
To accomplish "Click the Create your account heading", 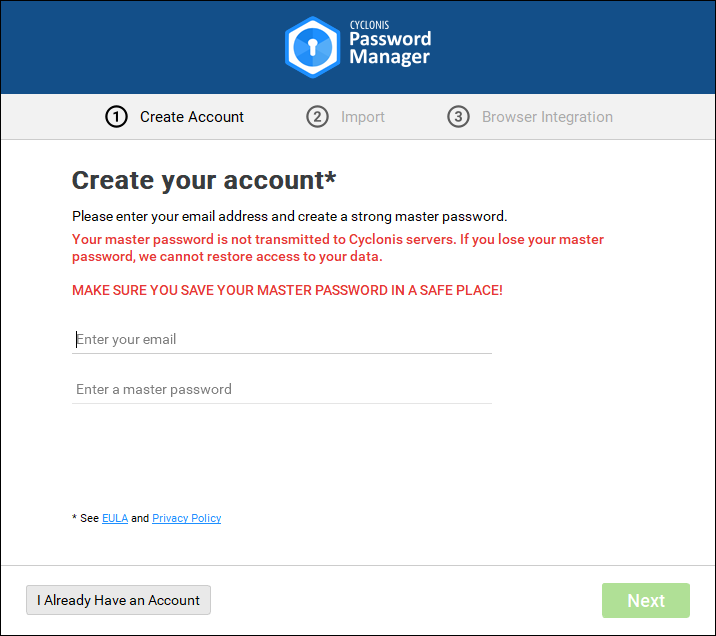I will [204, 180].
